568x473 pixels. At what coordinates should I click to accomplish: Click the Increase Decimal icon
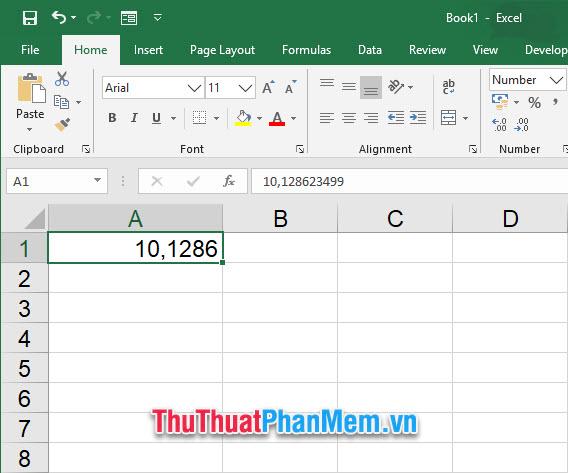(x=500, y=125)
